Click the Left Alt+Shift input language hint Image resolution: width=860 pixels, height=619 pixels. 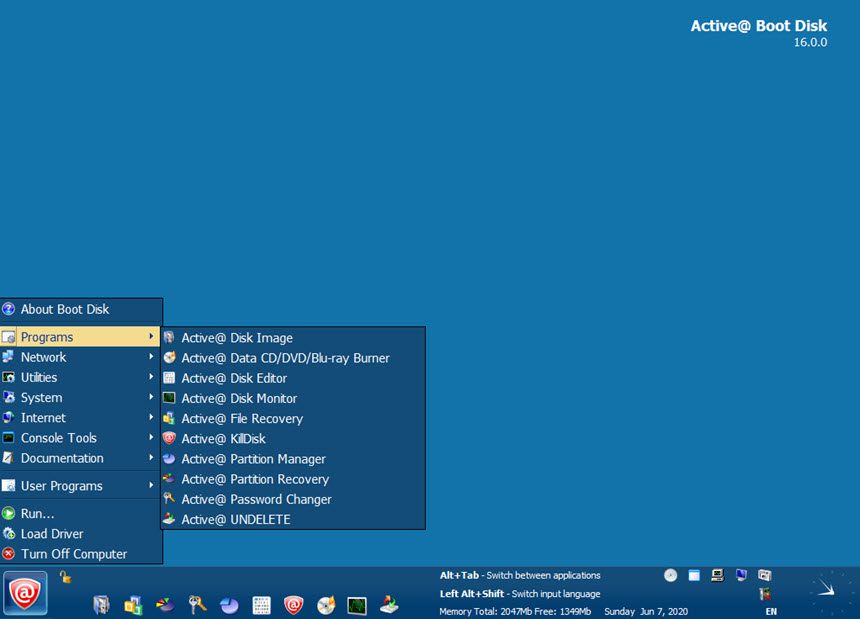click(519, 594)
